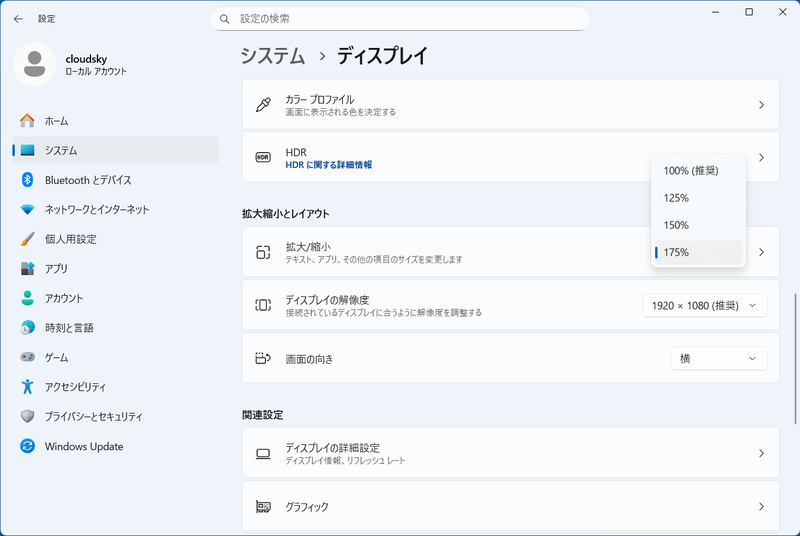Expand the 拡大/縮小 row chevron
This screenshot has height=536, width=800.
click(x=761, y=252)
